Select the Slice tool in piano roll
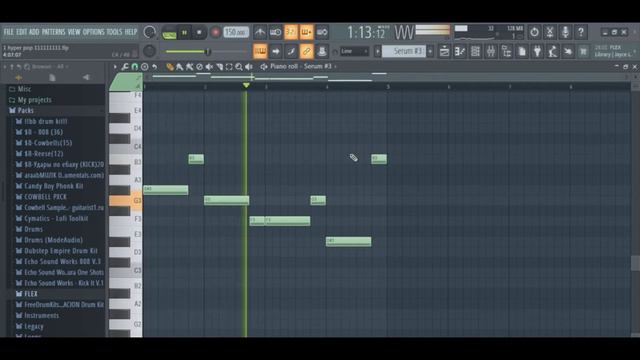Image resolution: width=640 pixels, height=360 pixels. coord(219,67)
